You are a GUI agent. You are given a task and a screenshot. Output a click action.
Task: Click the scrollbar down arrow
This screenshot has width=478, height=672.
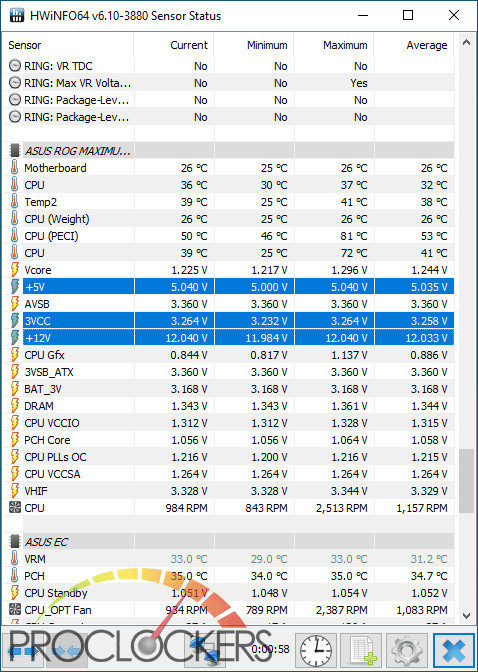(466, 616)
